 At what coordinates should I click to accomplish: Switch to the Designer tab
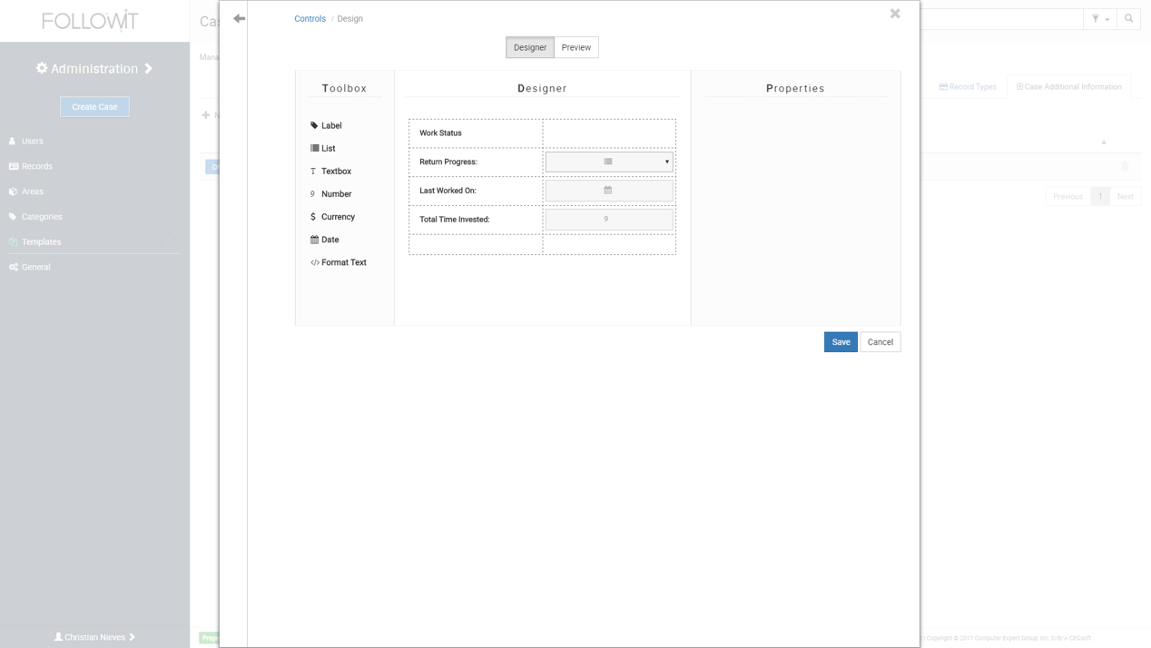tap(529, 47)
